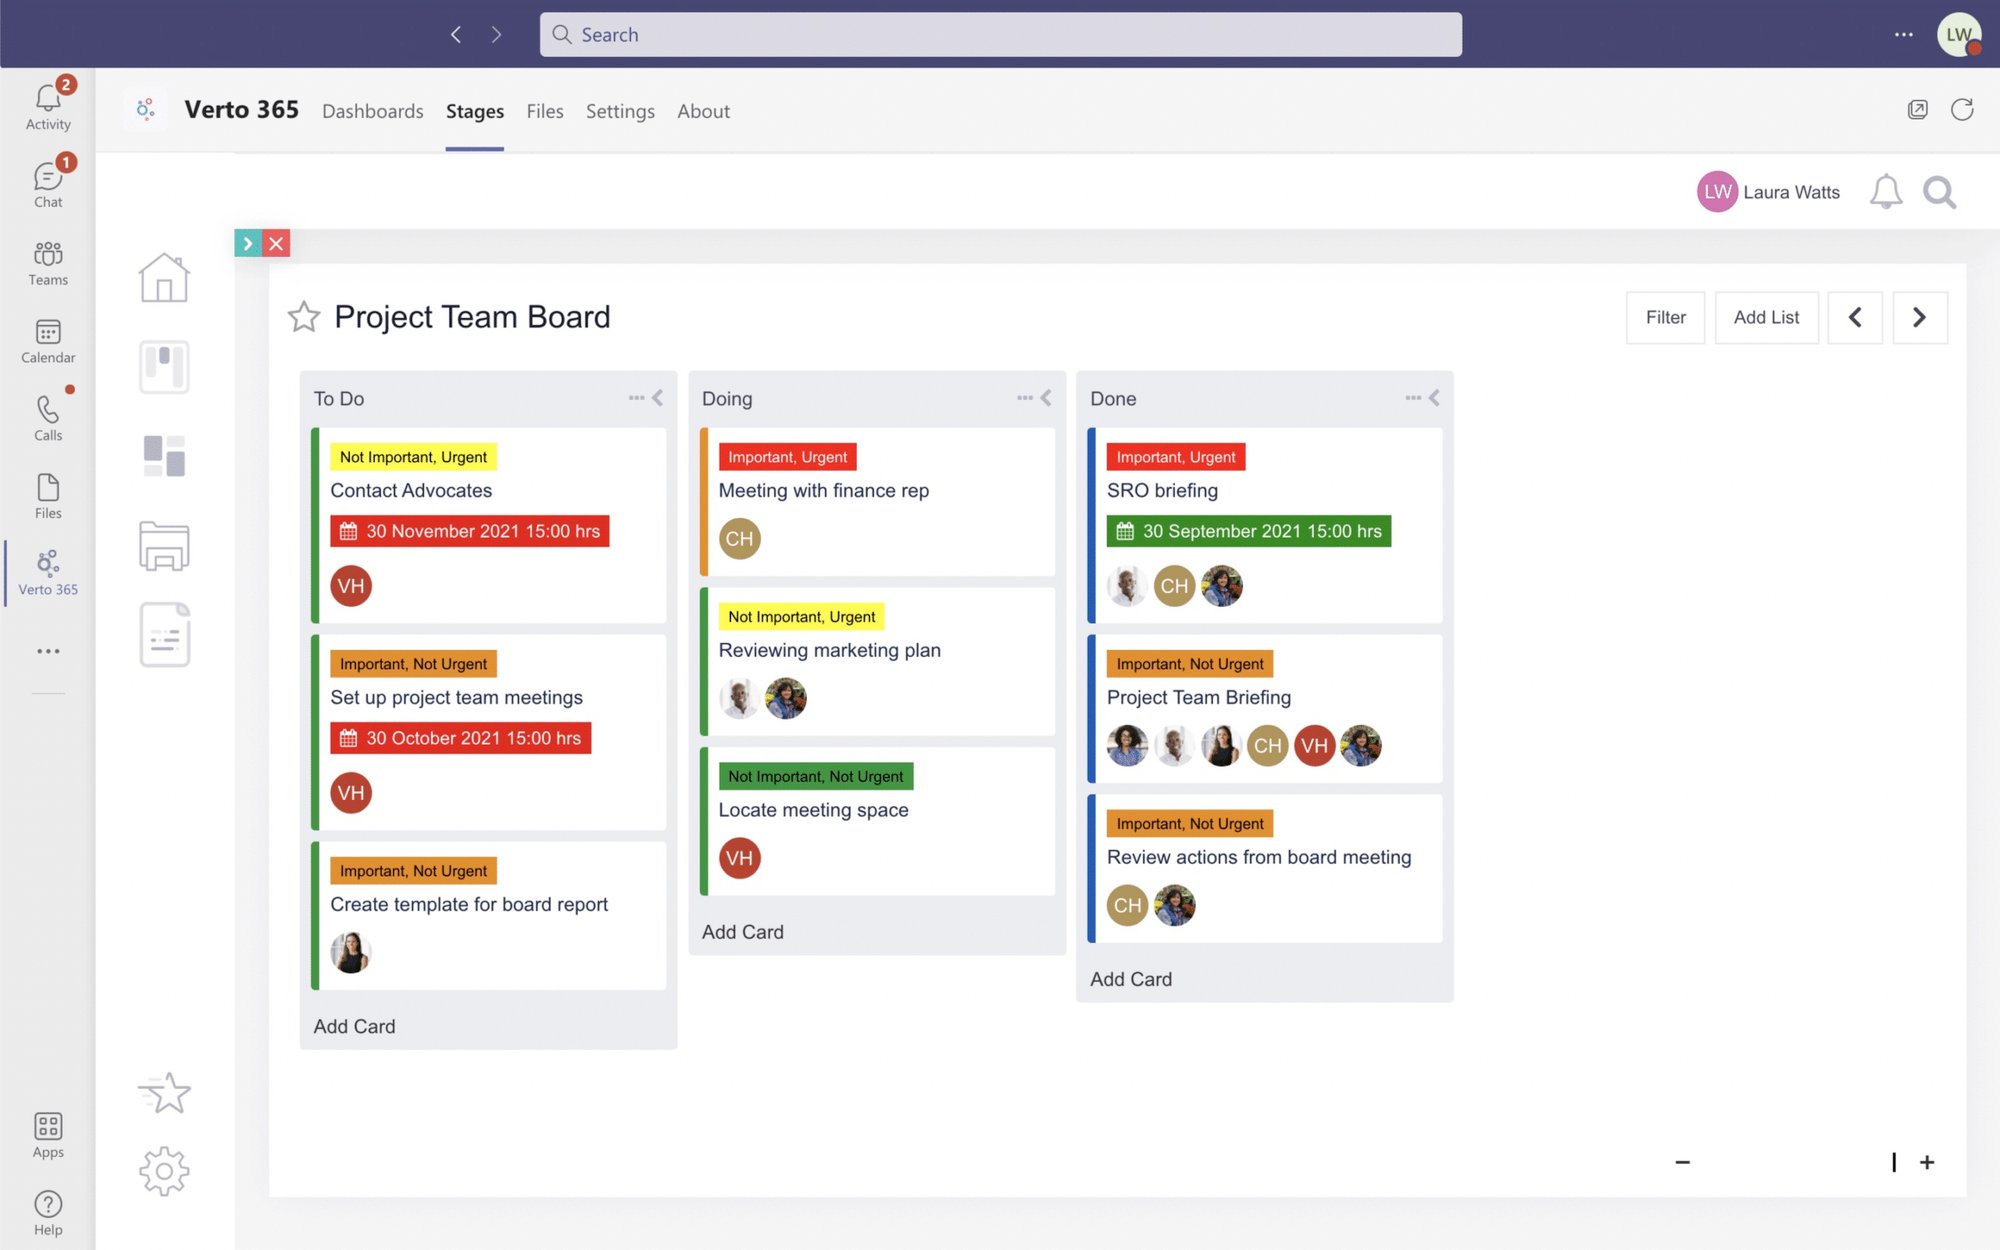
Task: Open the Verto home icon in sidebar
Action: [x=164, y=277]
